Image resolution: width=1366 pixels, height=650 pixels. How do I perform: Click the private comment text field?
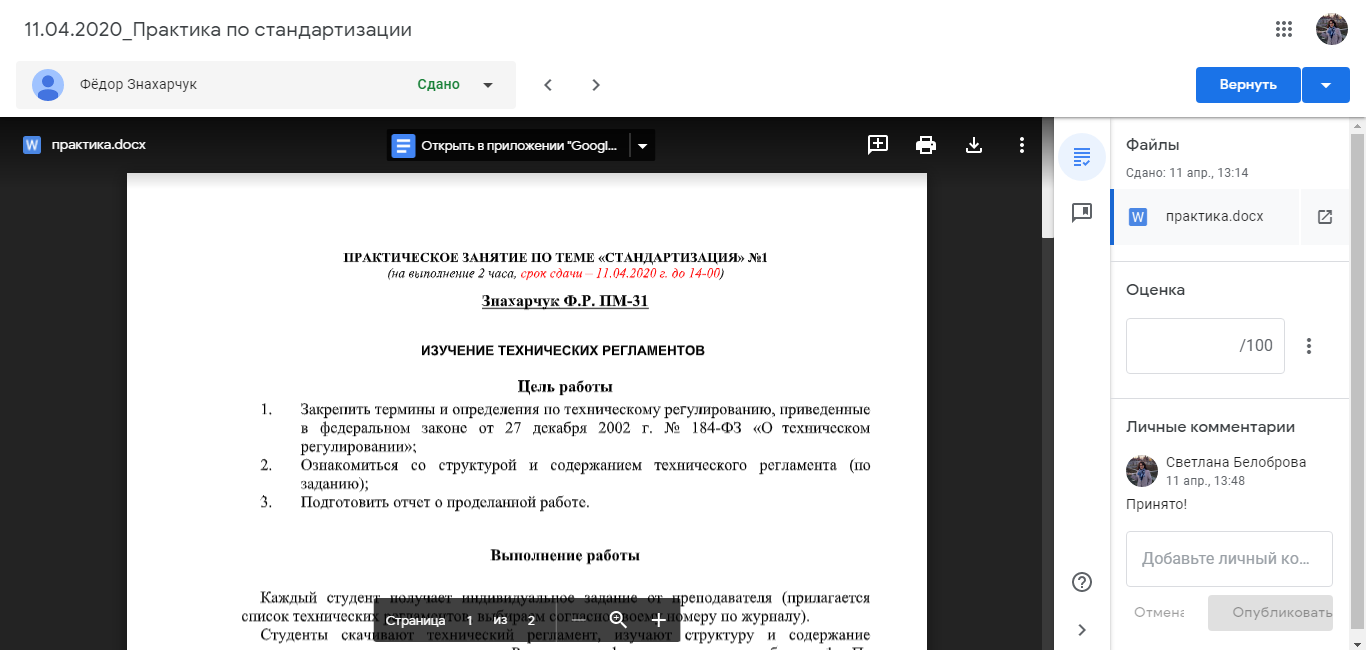pos(1229,559)
